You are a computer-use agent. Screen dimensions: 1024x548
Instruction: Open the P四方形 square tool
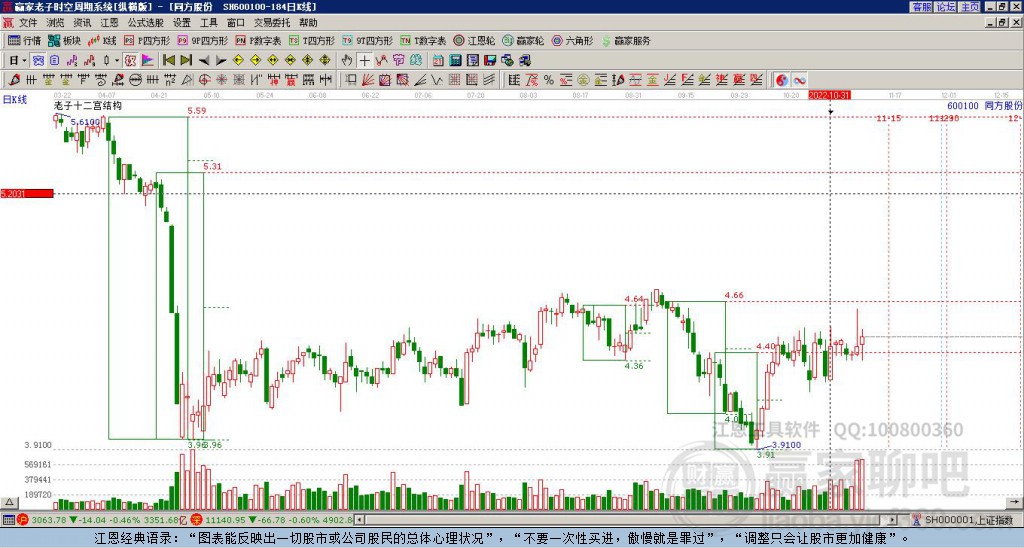coord(147,40)
